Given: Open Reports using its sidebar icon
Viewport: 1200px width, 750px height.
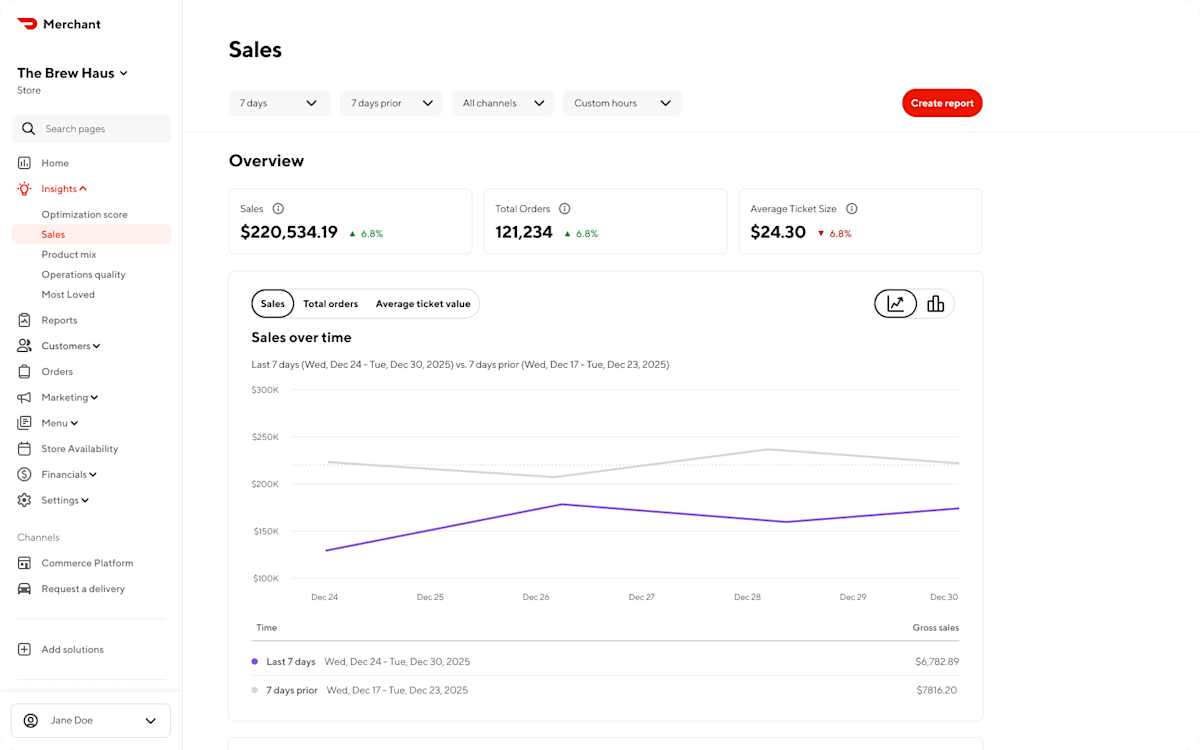Looking at the screenshot, I should (x=24, y=319).
